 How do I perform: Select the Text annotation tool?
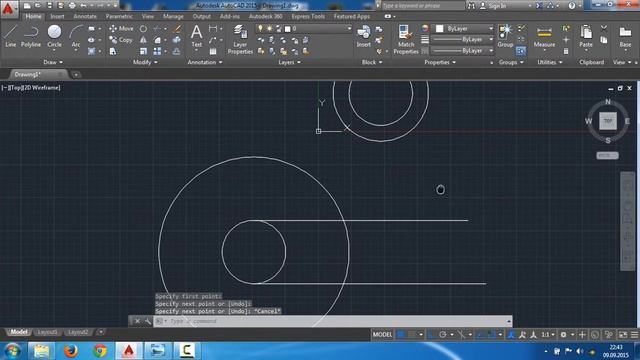[197, 36]
